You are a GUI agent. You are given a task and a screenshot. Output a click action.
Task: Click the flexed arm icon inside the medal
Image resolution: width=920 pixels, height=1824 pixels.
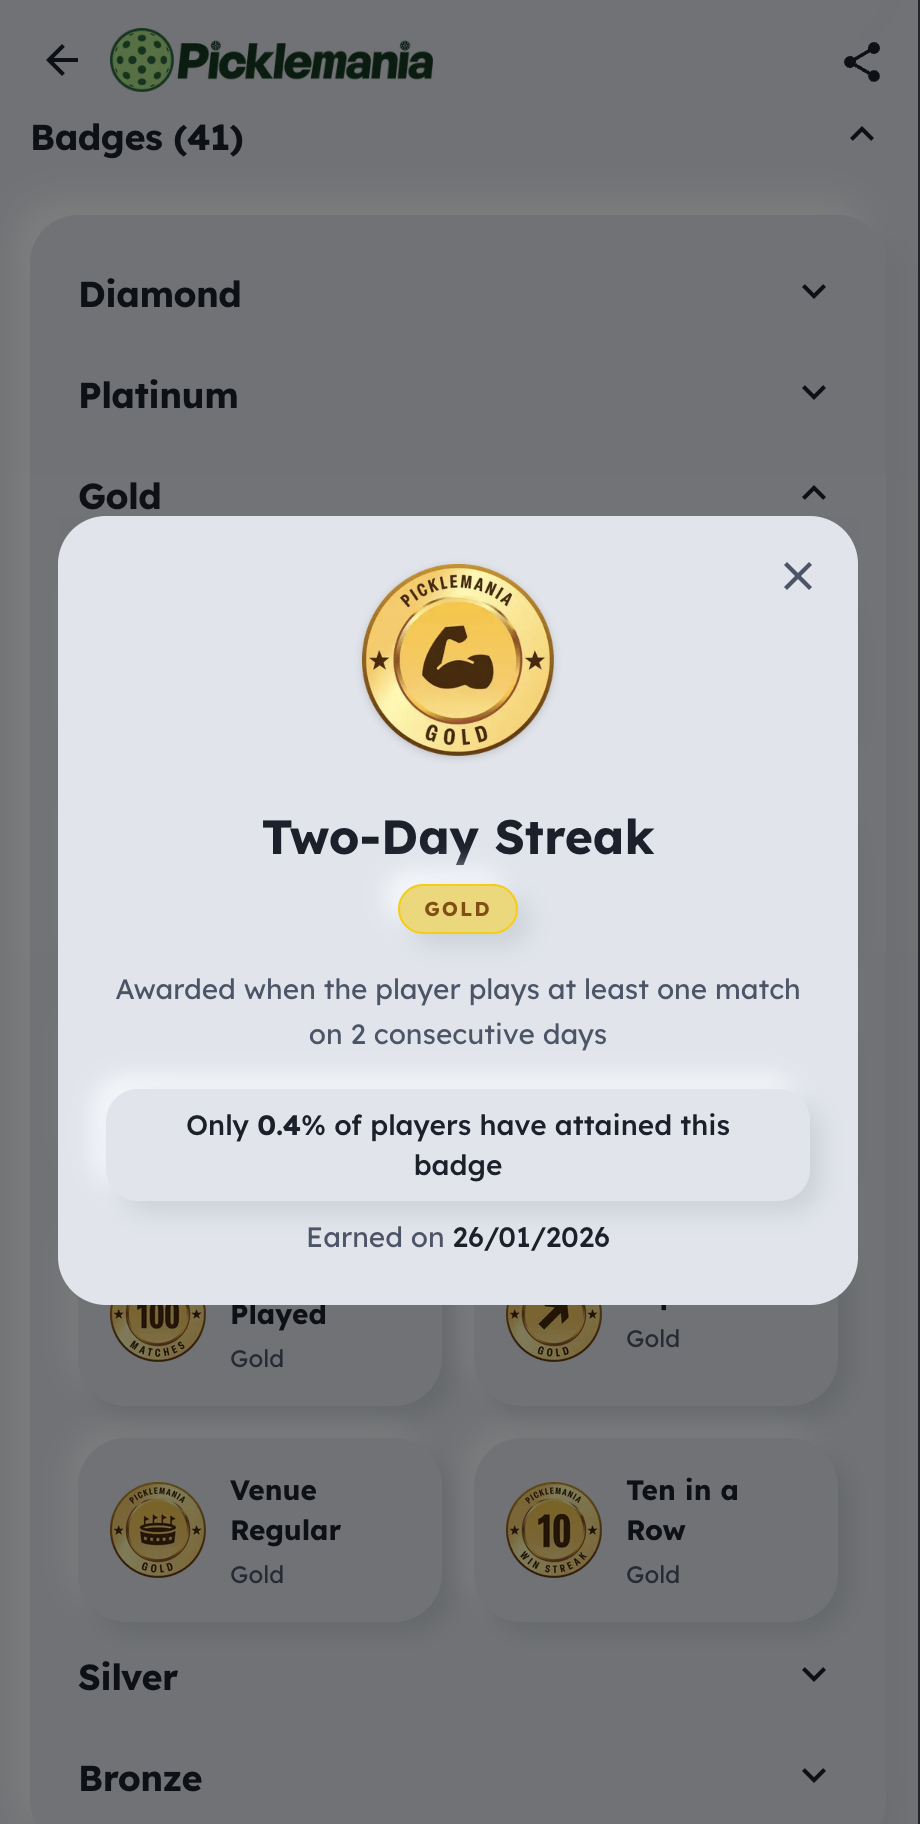[457, 658]
